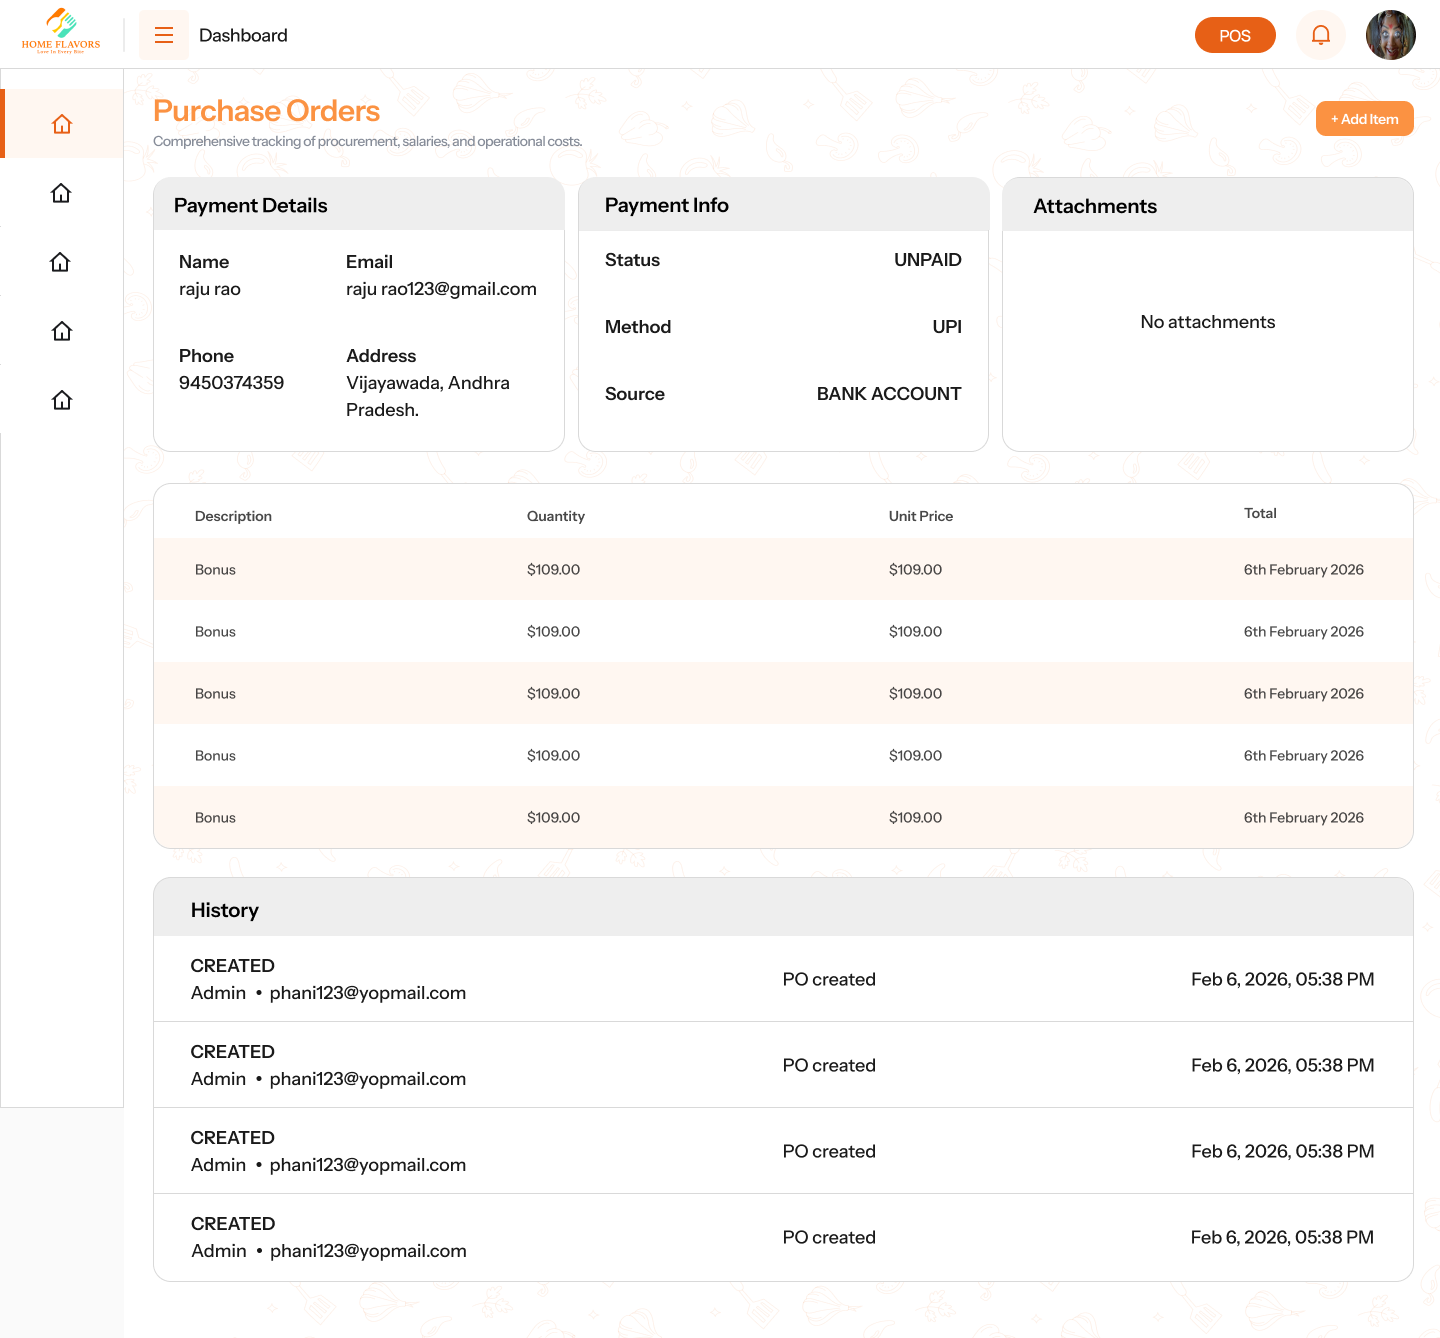Viewport: 1440px width, 1338px height.
Task: Click the Unit Price column header
Action: 920,516
